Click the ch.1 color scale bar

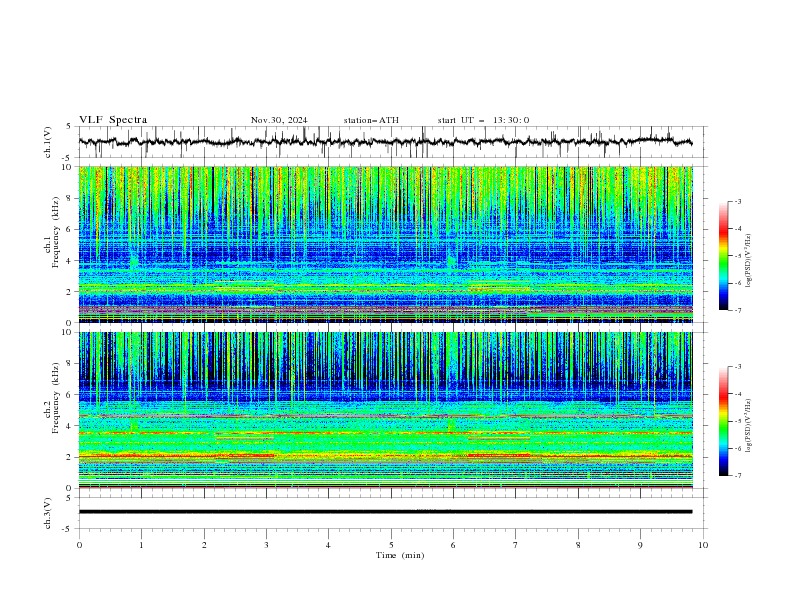[723, 256]
